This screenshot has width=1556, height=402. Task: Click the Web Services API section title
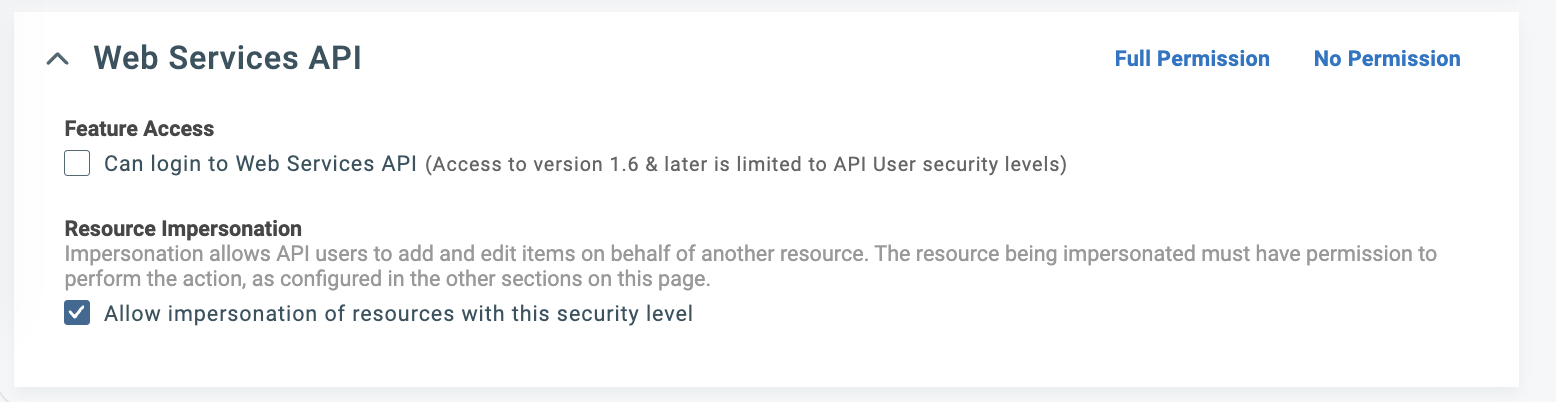click(x=227, y=59)
